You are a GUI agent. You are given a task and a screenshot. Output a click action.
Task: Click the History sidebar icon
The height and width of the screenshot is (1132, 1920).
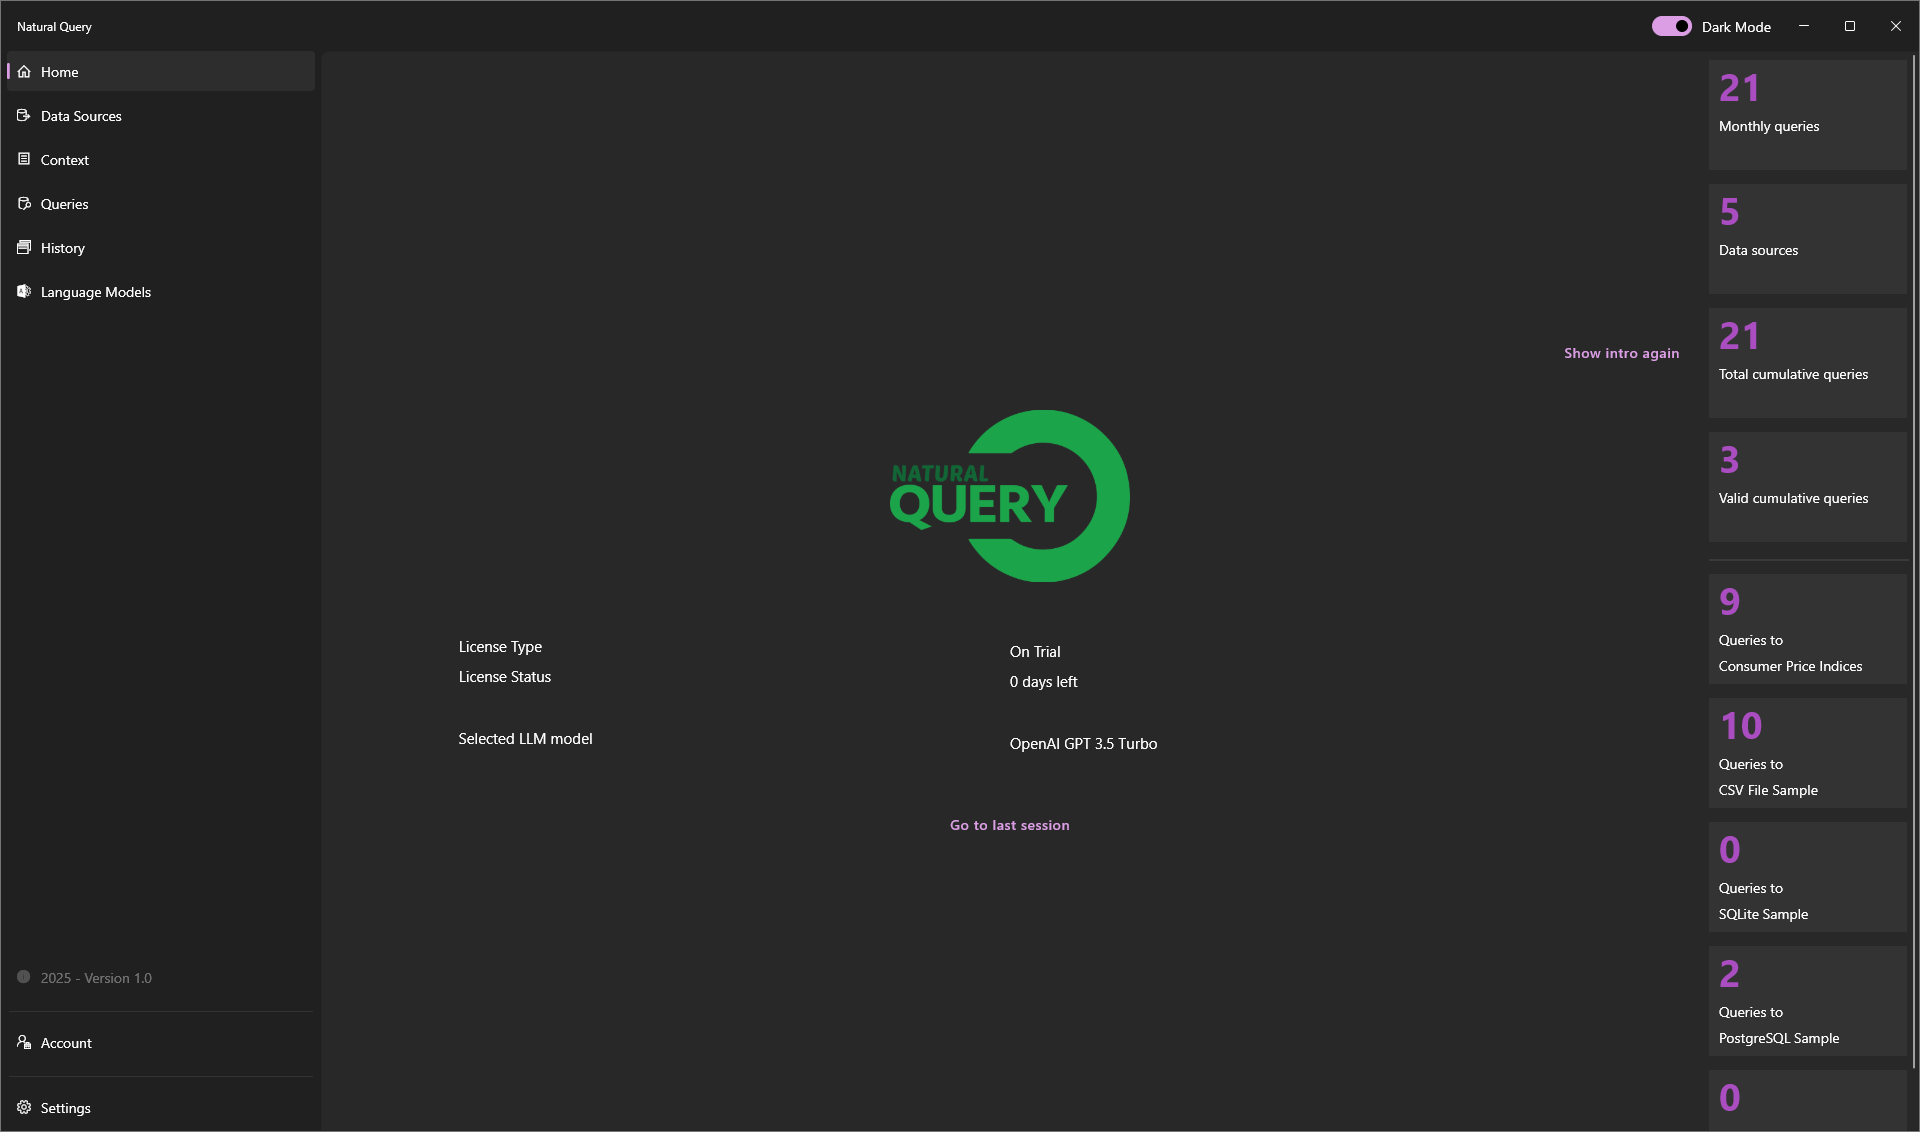[24, 248]
